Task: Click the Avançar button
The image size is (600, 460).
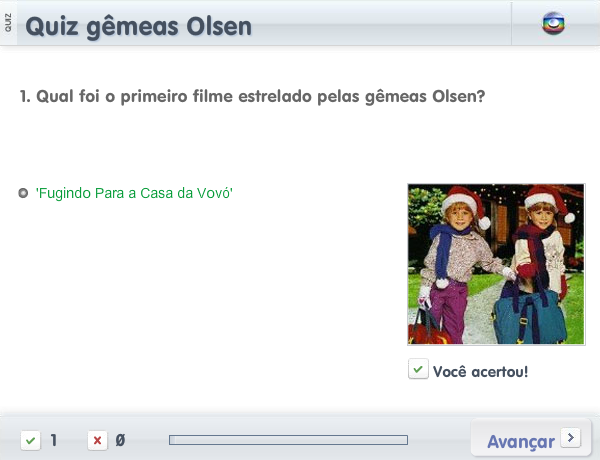Action: click(x=531, y=439)
